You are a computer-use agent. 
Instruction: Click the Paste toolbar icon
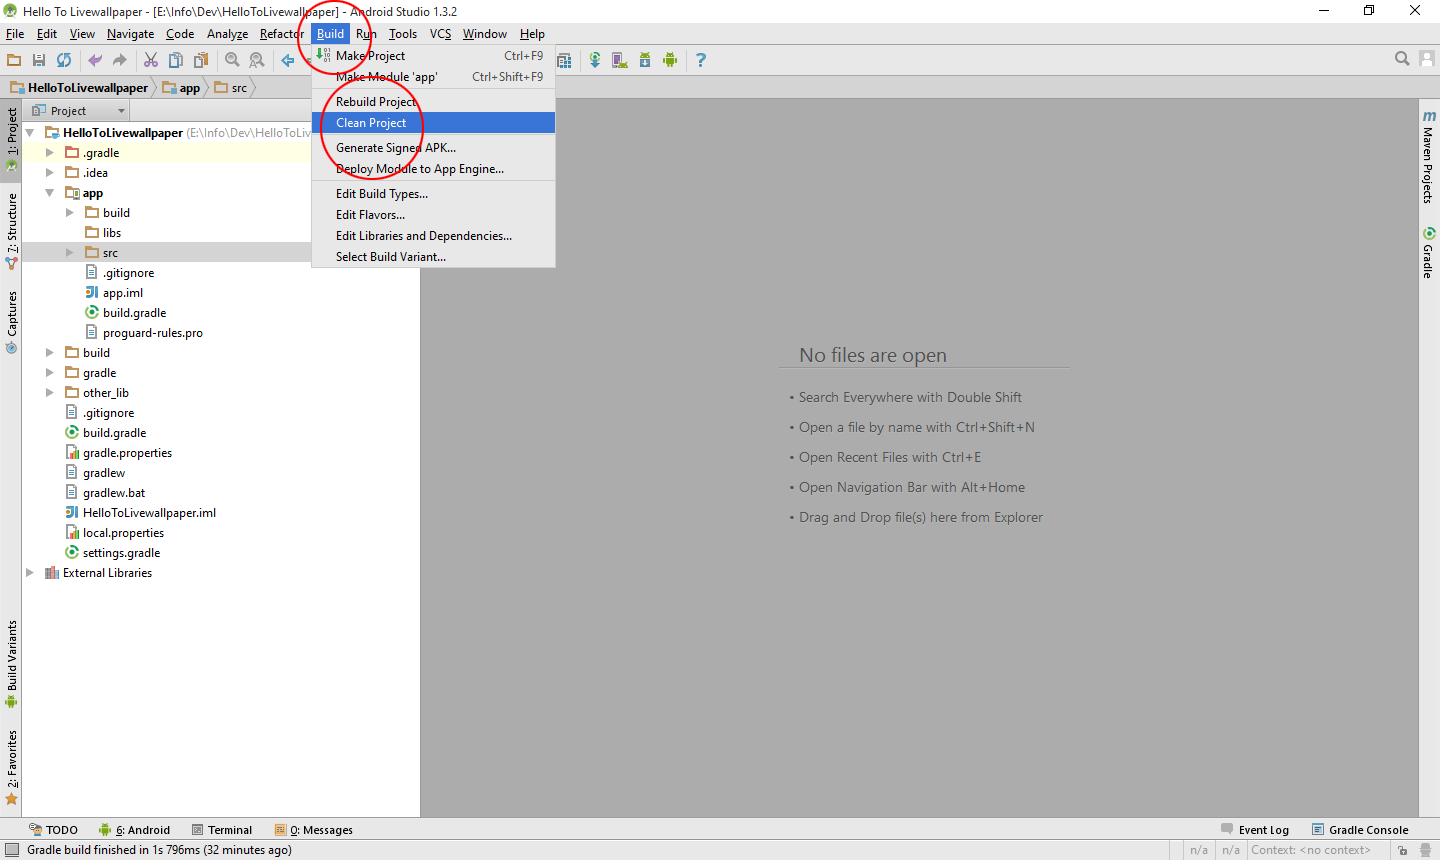201,60
